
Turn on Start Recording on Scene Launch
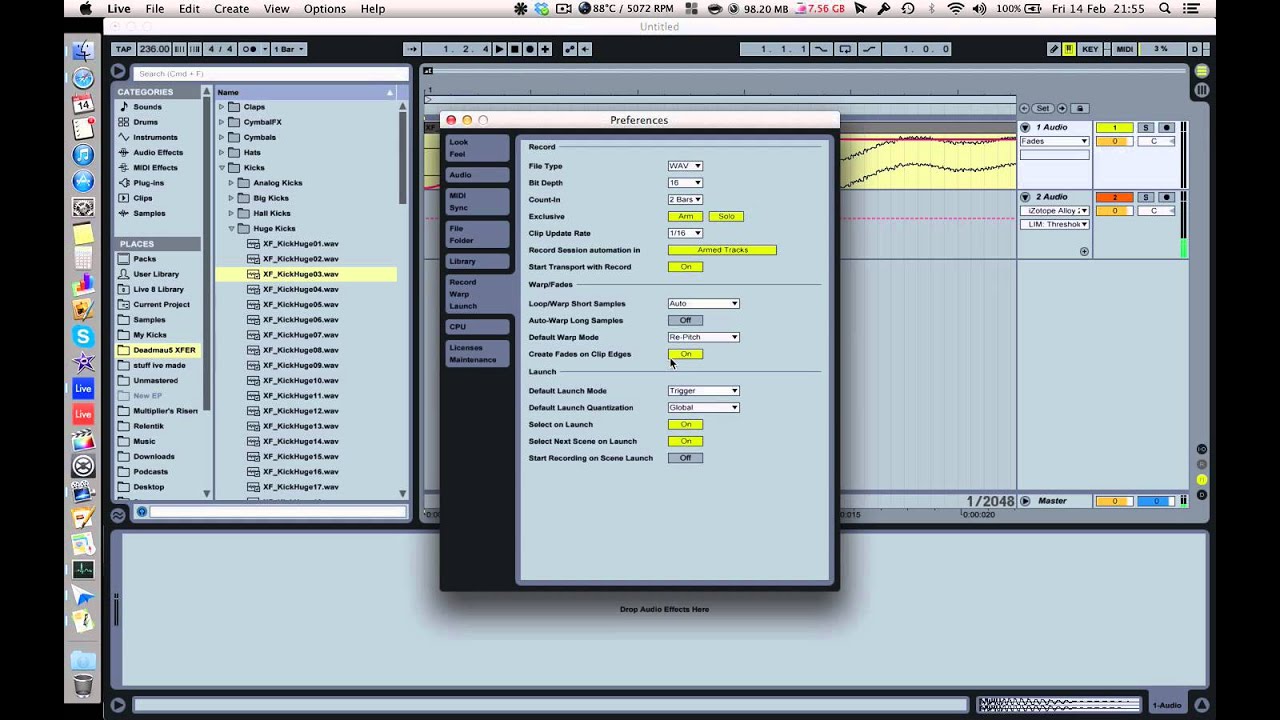[685, 458]
